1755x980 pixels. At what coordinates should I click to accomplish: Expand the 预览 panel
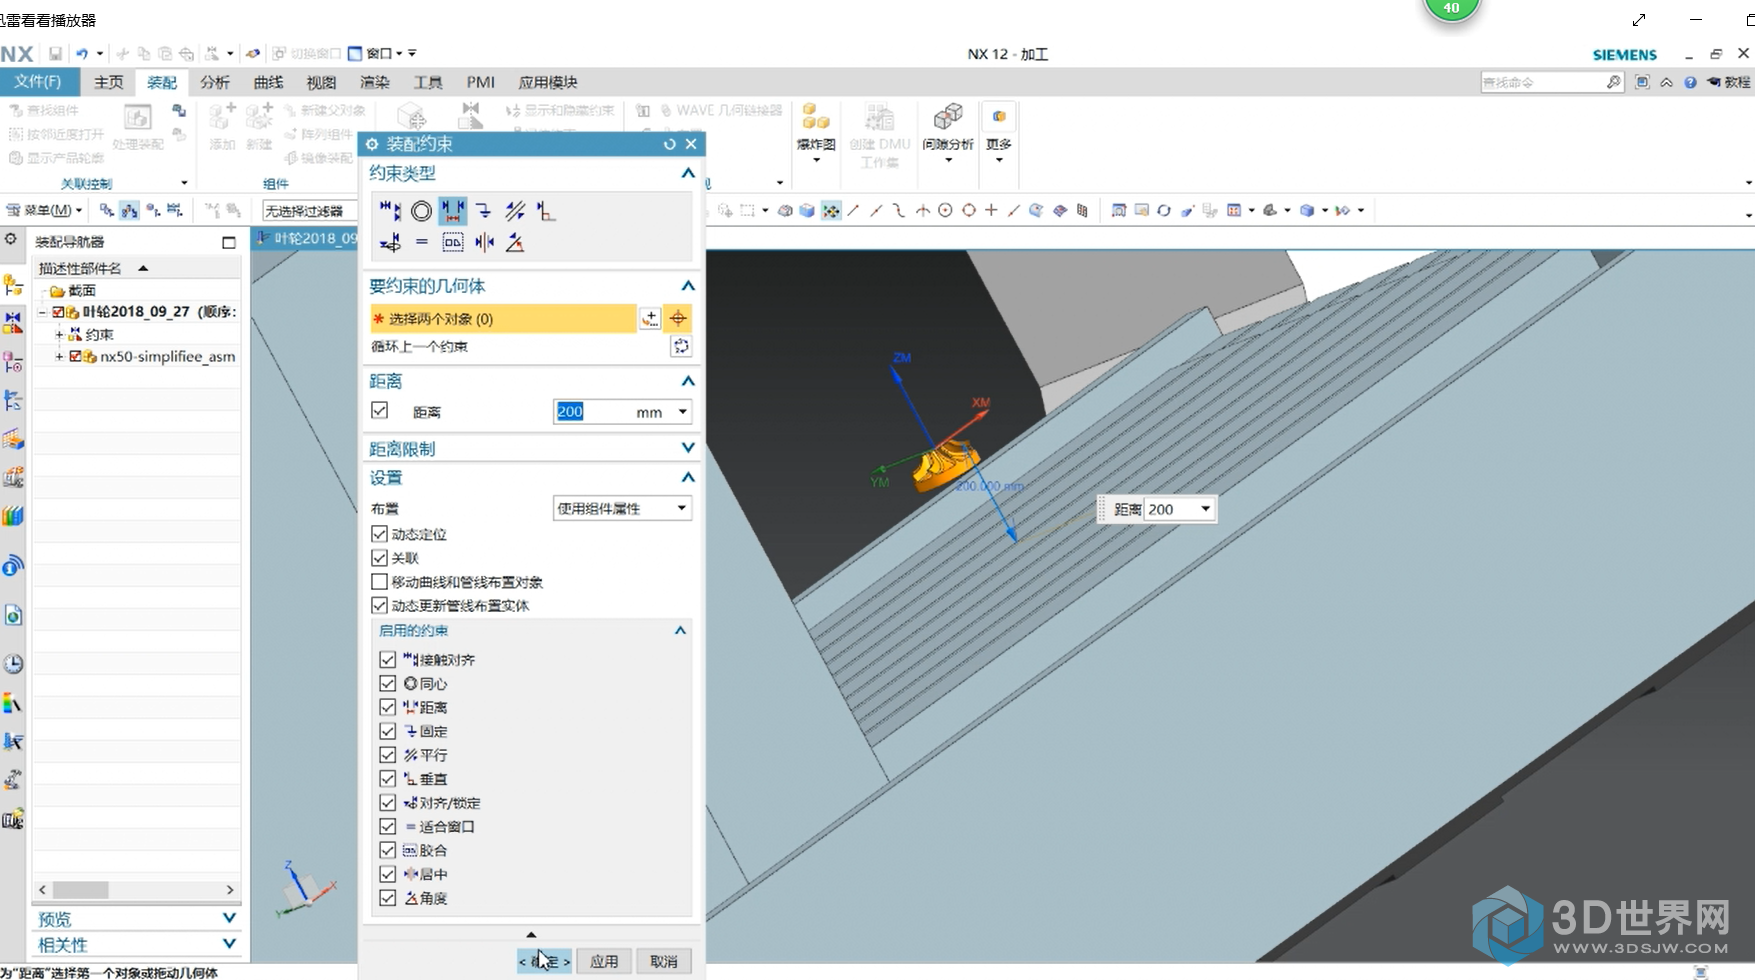point(229,918)
